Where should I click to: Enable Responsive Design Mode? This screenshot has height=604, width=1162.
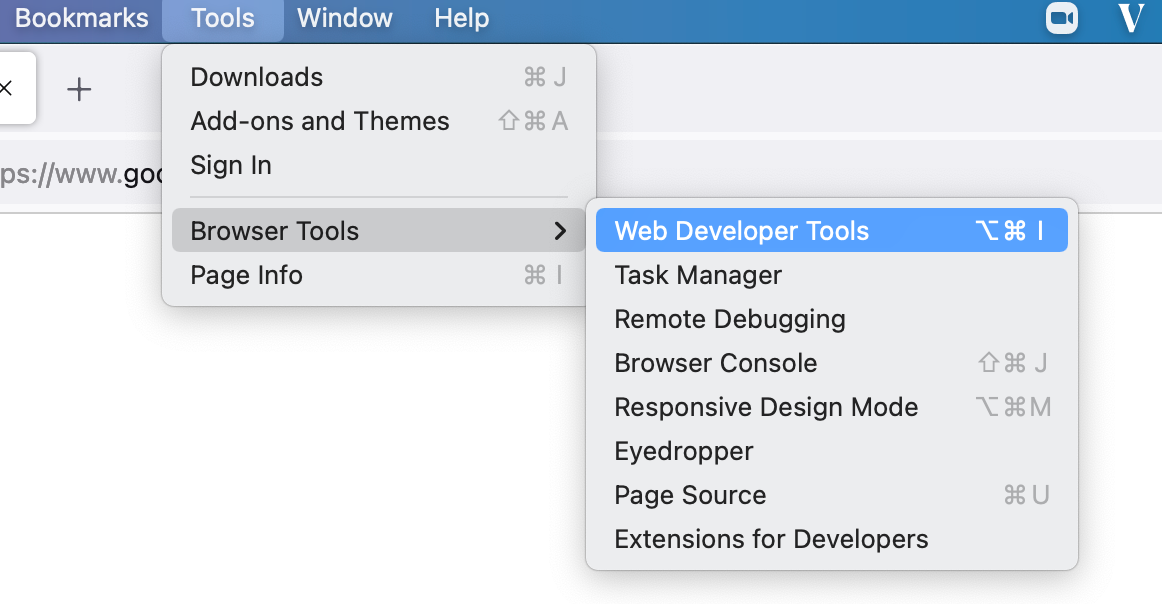click(766, 406)
